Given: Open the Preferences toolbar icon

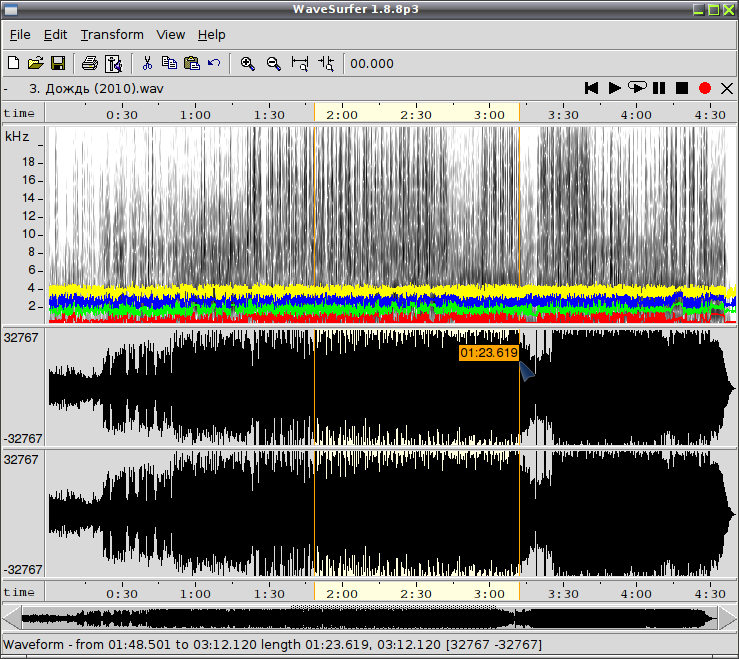Looking at the screenshot, I should (114, 63).
